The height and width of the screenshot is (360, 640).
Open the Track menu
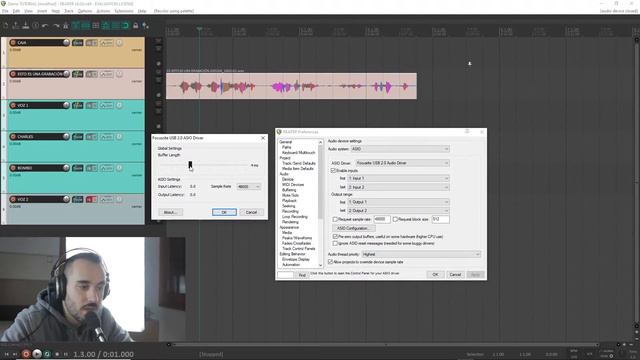point(69,11)
